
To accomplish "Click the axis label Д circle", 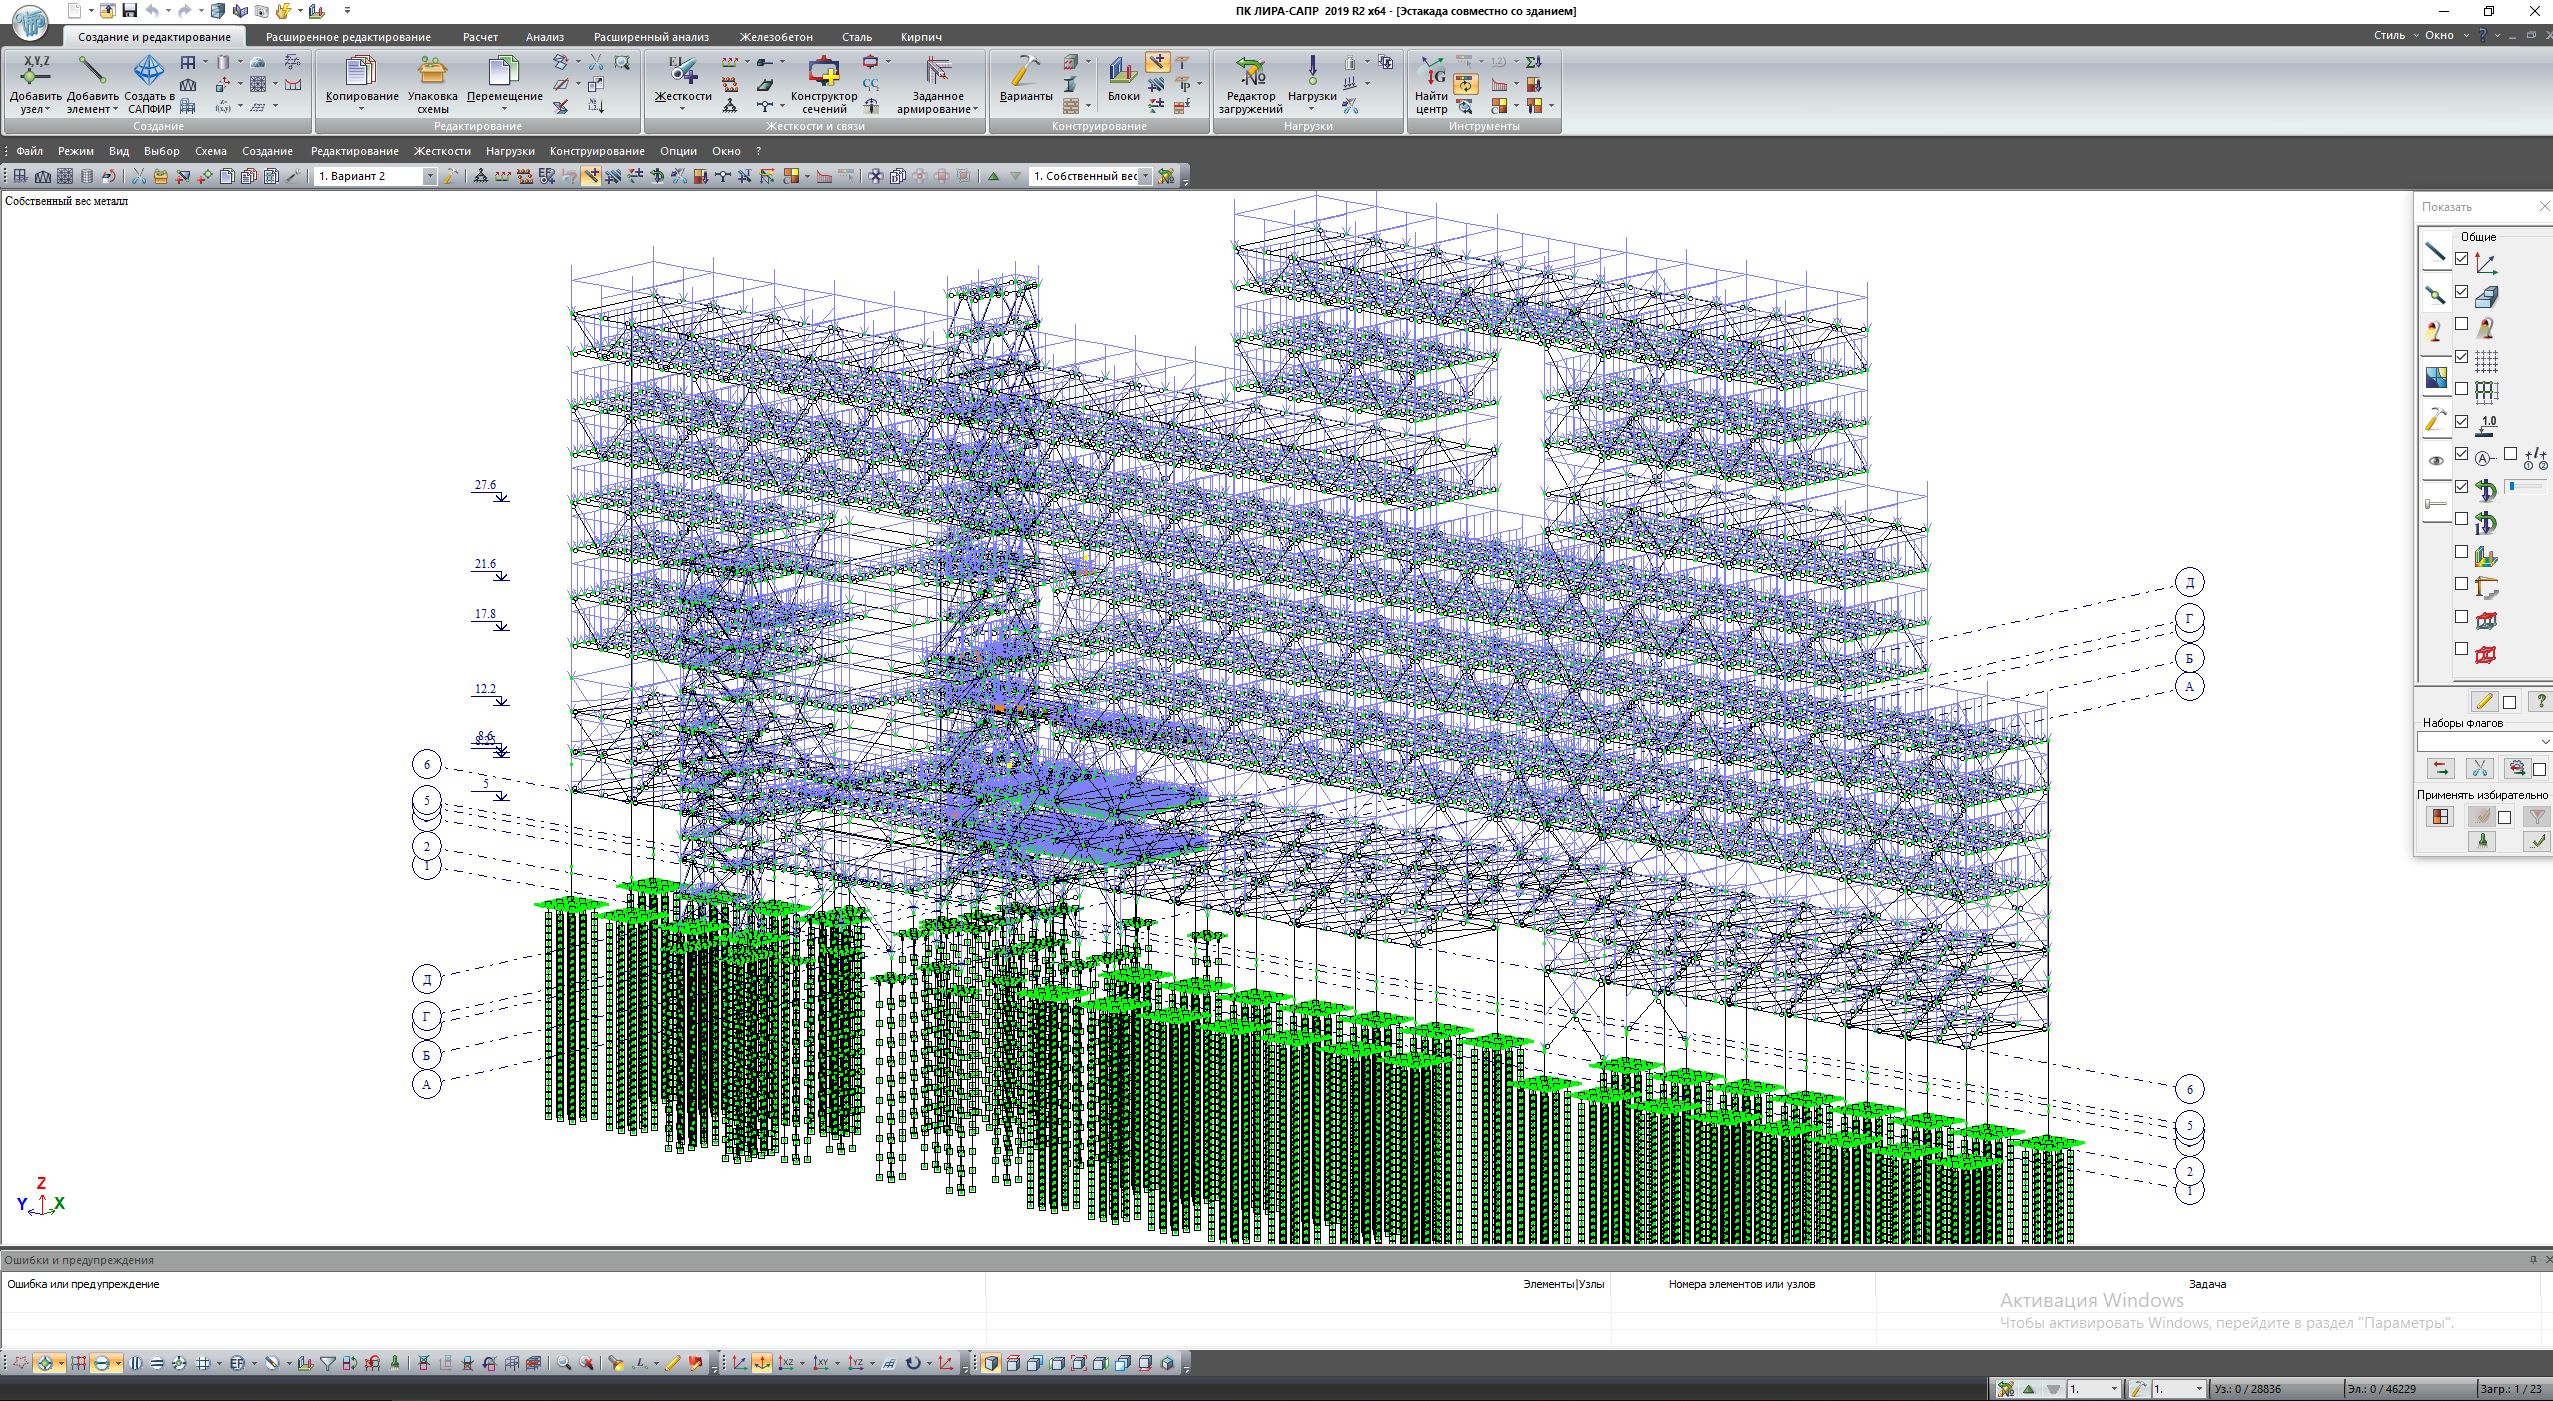I will (2189, 582).
